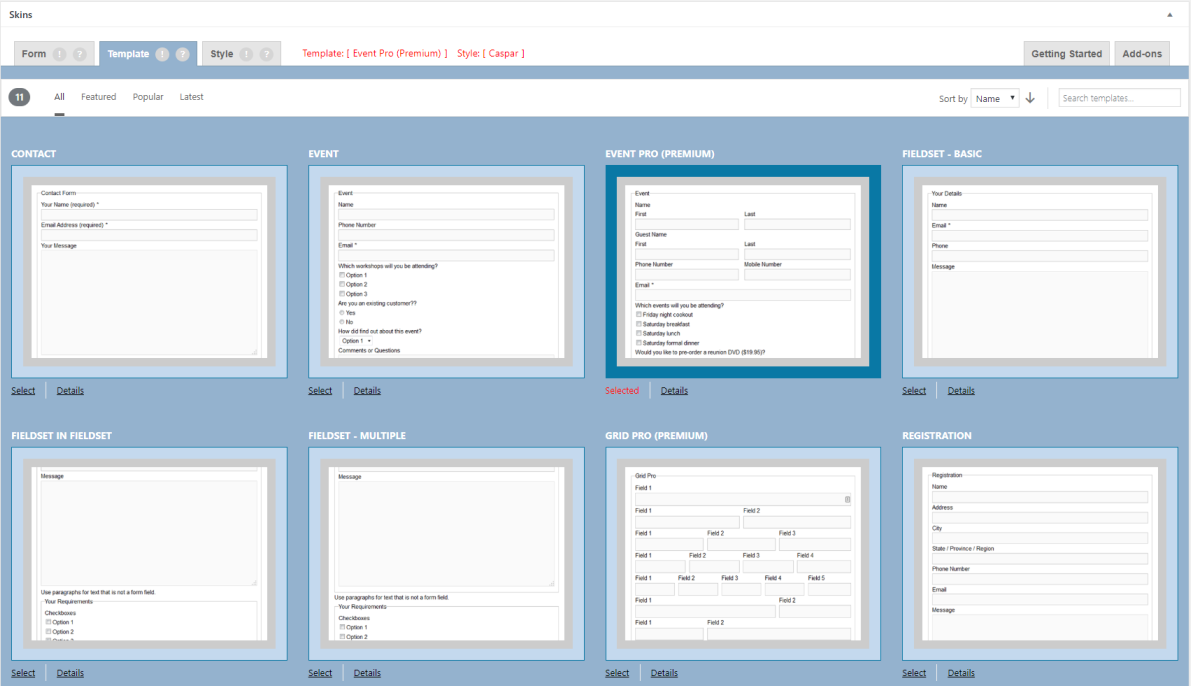Show Popular templates
The height and width of the screenshot is (686, 1191).
148,97
